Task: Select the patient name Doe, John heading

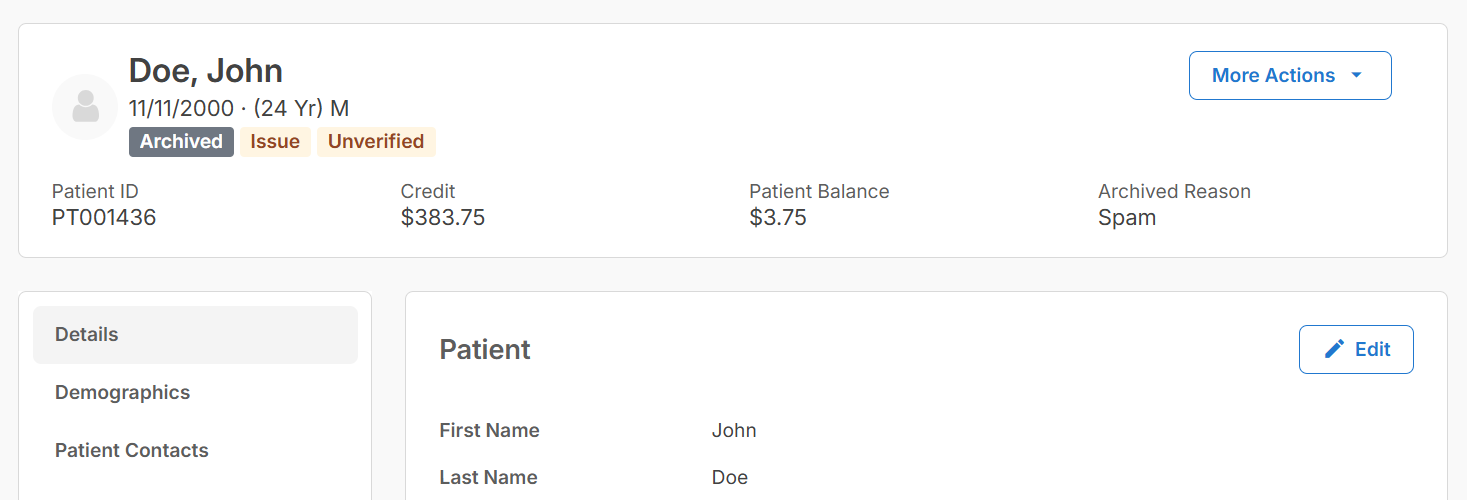Action: pos(206,71)
